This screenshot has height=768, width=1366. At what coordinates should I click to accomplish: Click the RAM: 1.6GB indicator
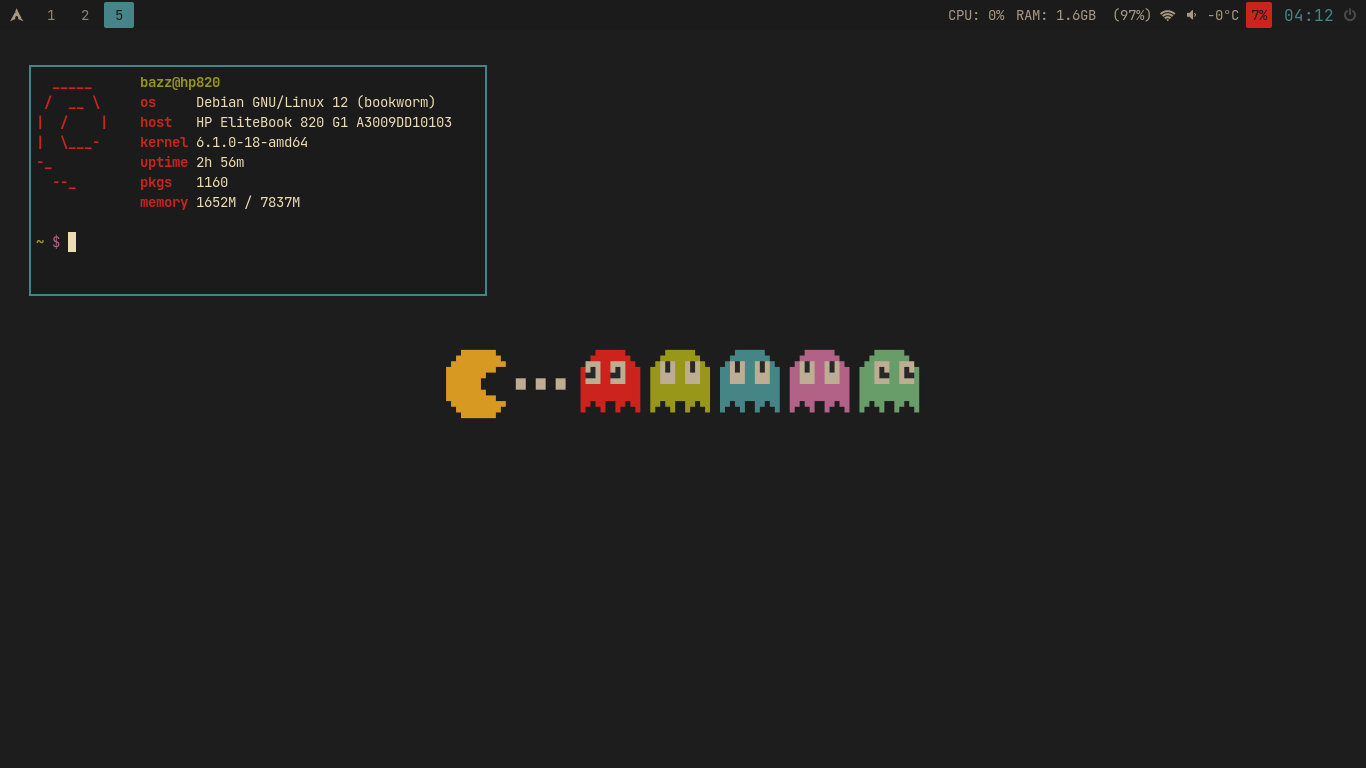click(x=1056, y=16)
